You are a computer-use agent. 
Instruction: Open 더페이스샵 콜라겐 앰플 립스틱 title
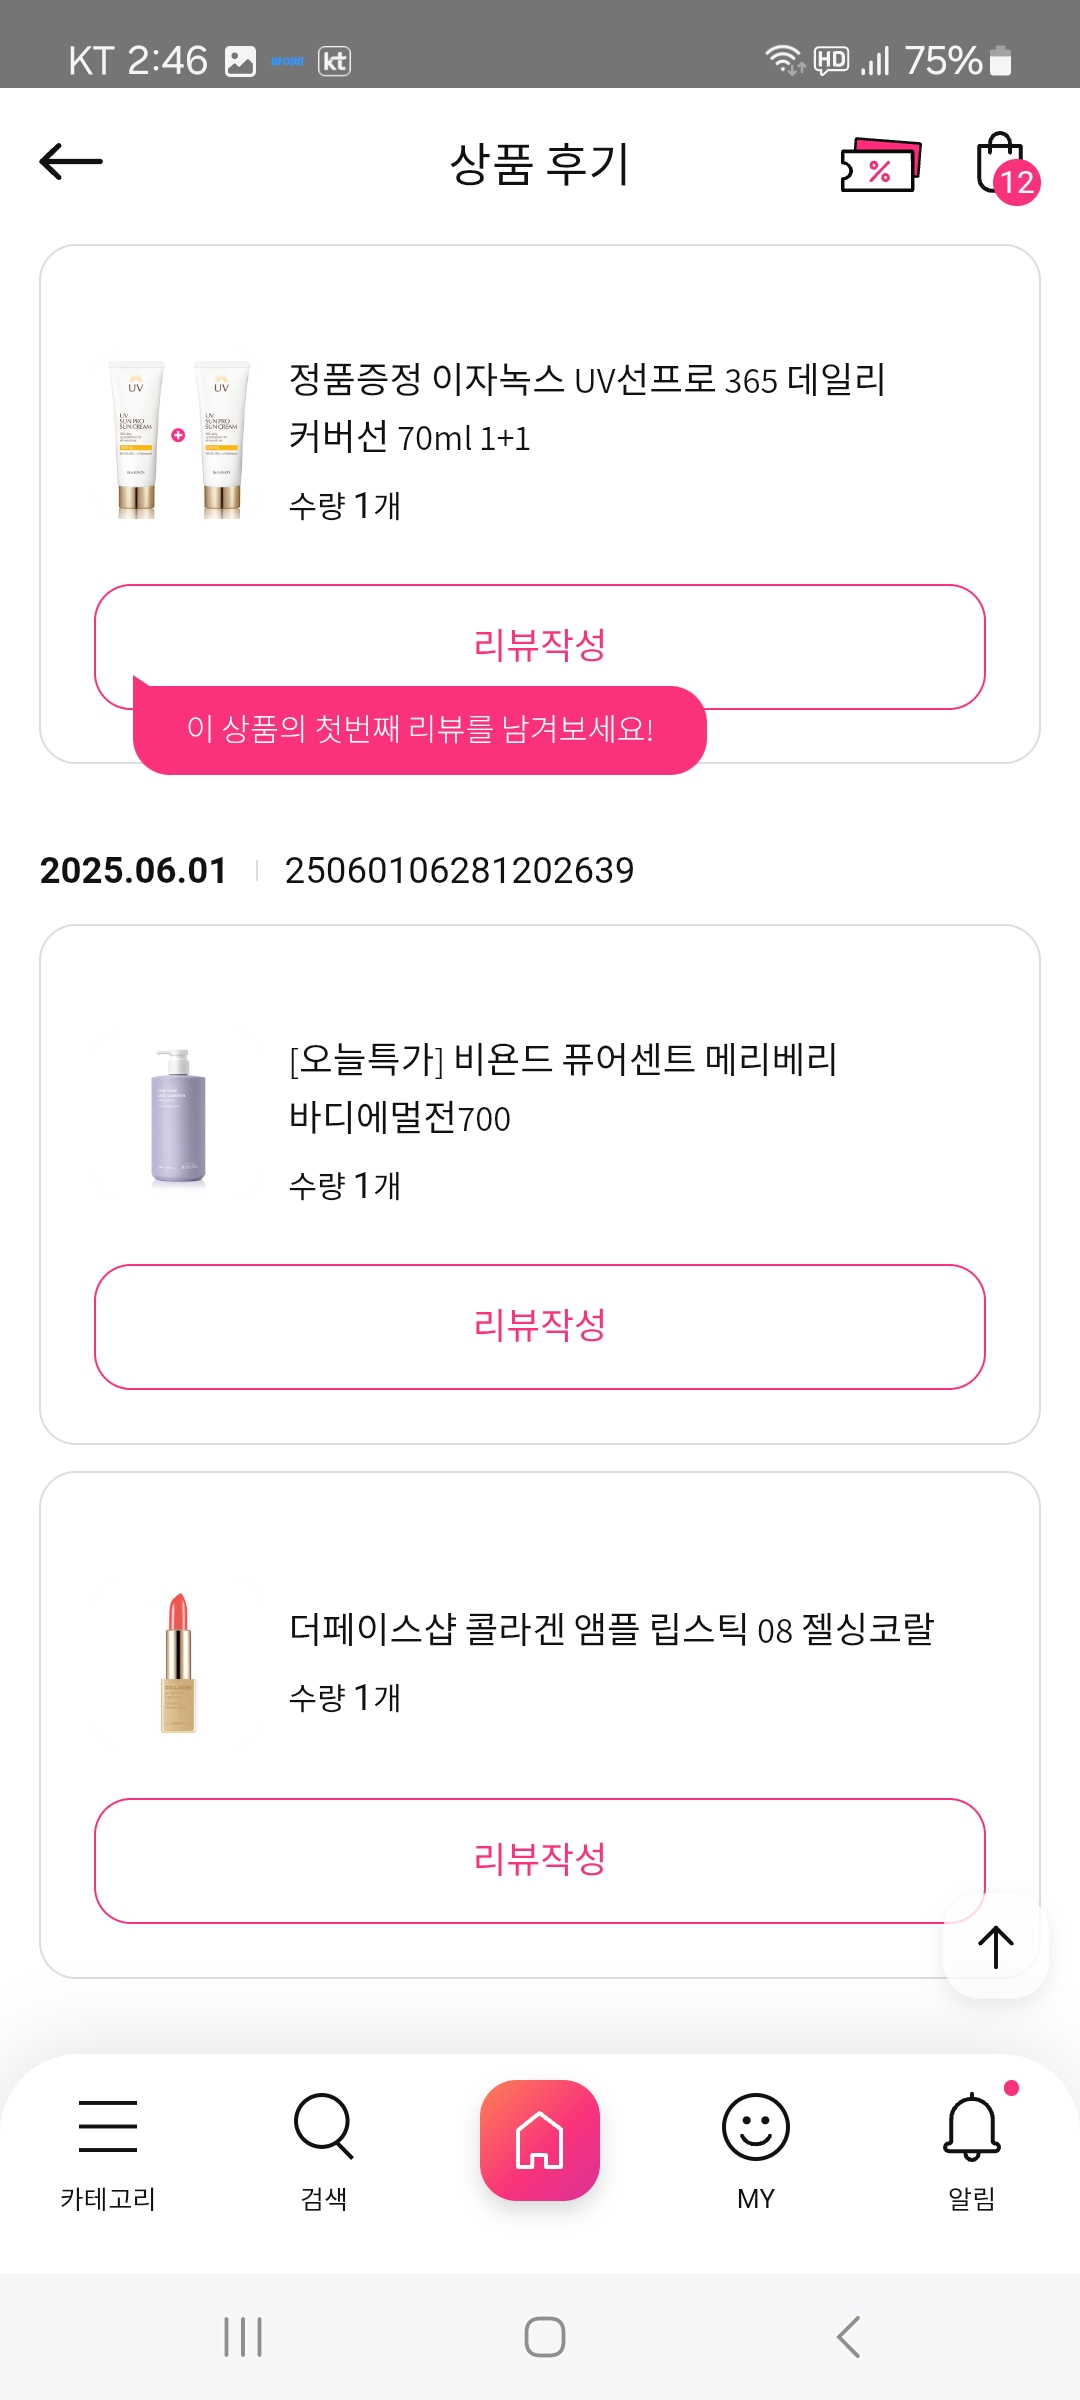tap(611, 1629)
